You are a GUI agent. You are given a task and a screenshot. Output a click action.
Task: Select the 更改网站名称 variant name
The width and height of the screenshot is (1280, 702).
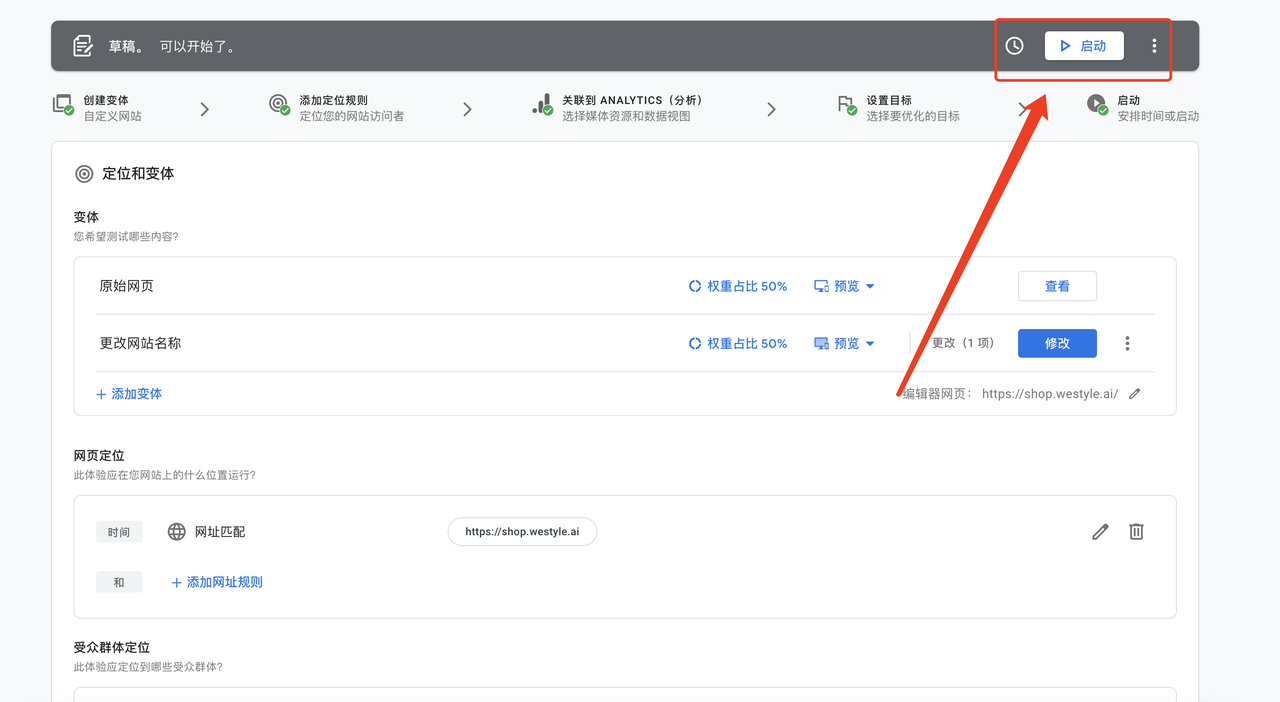click(x=140, y=343)
